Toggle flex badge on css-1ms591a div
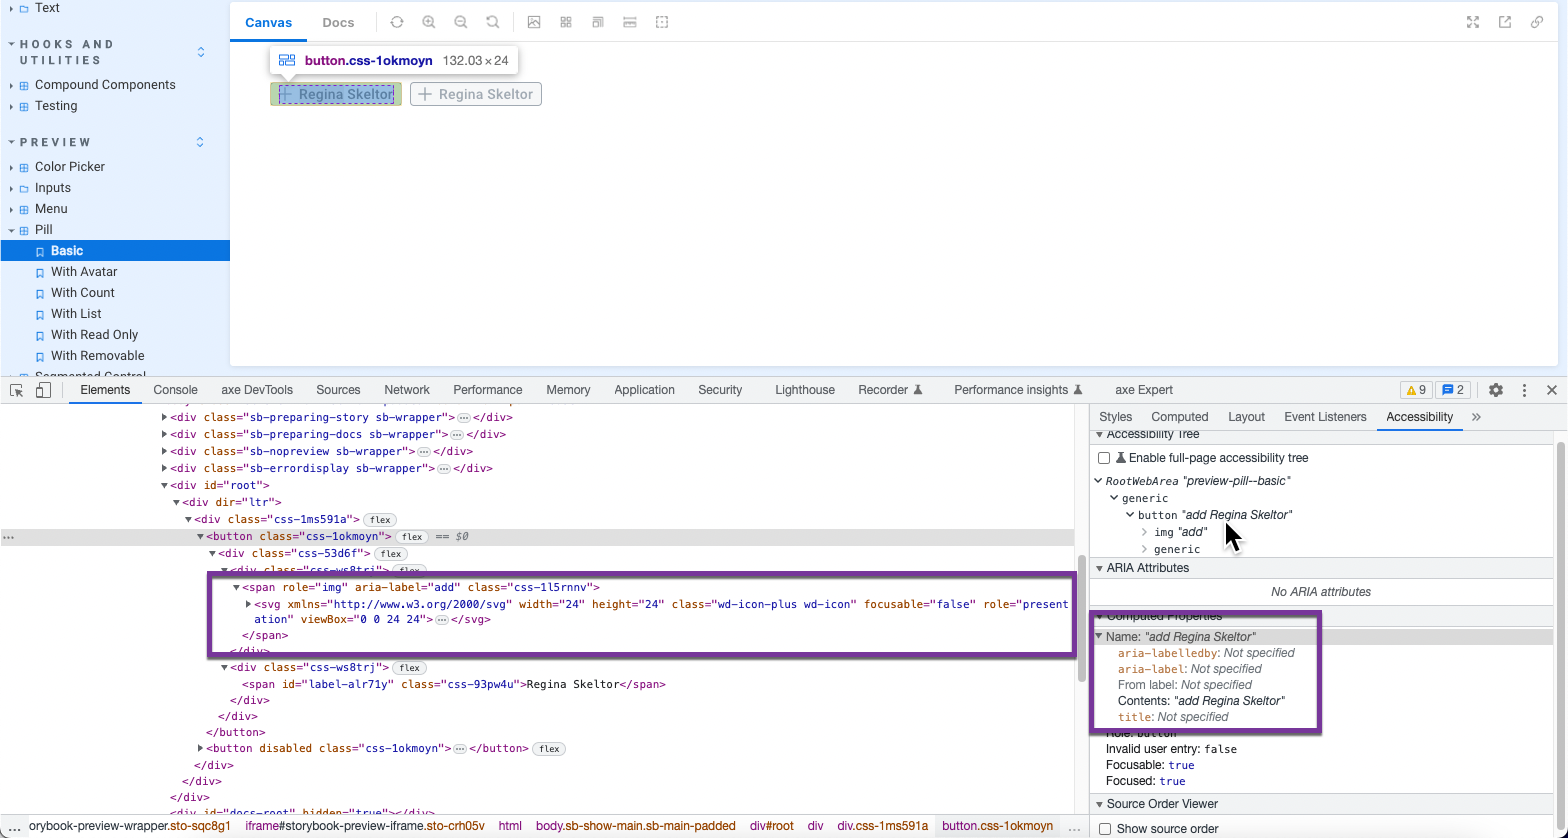Viewport: 1568px width, 838px height. click(380, 520)
